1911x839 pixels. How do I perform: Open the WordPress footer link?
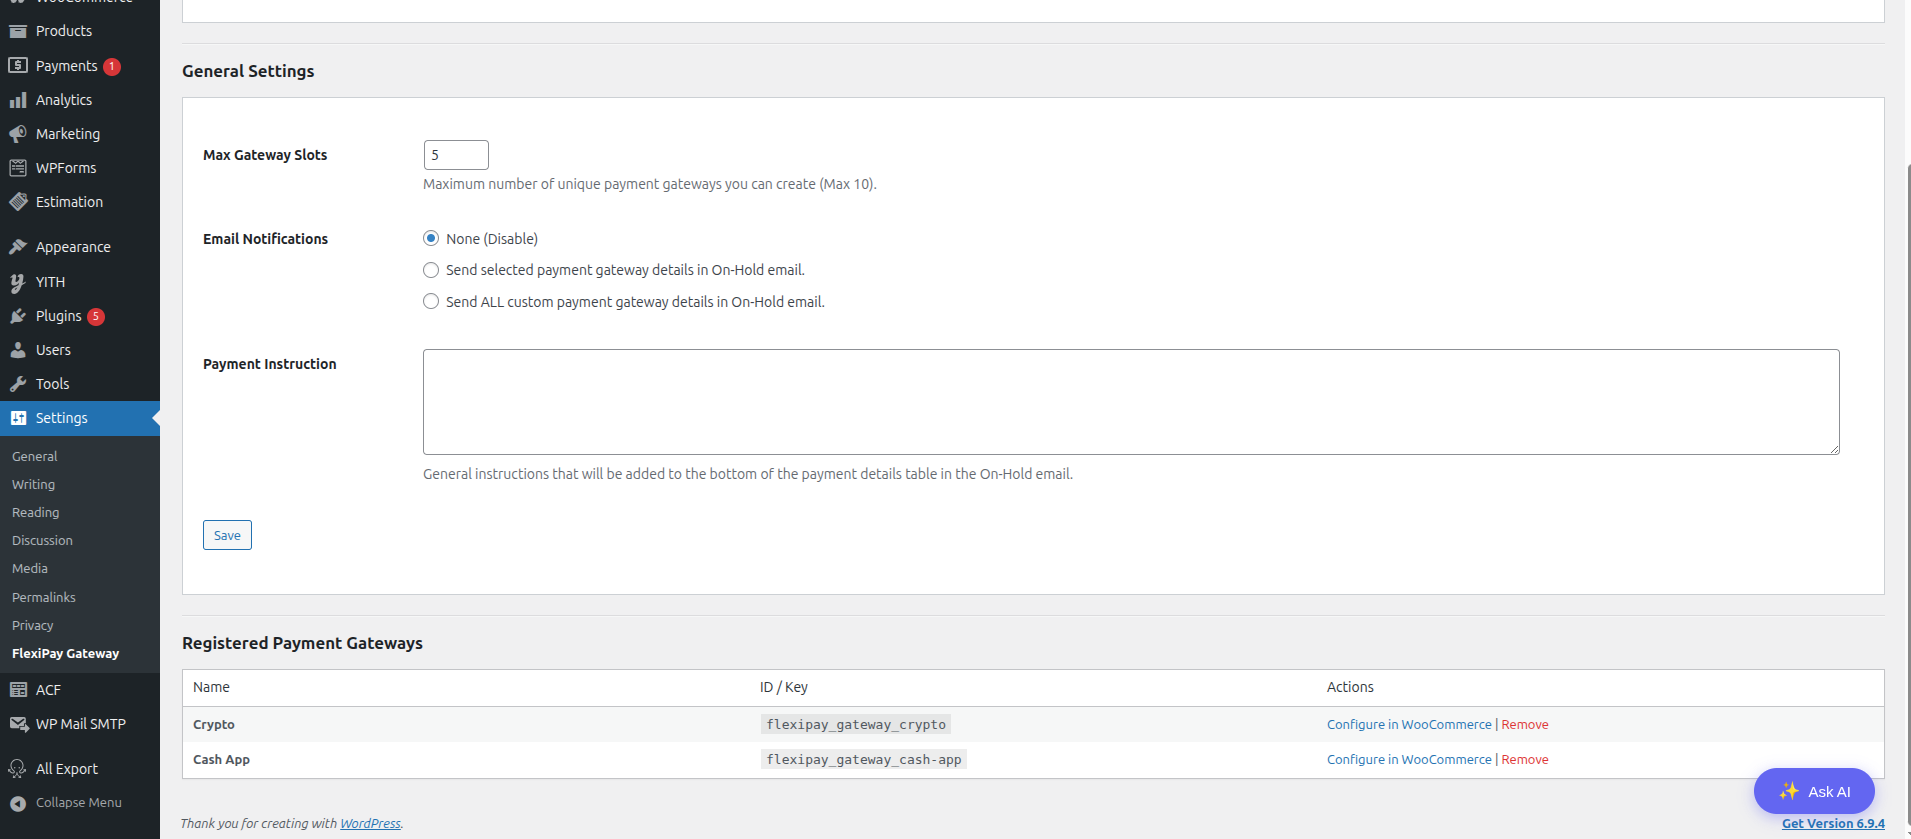370,823
